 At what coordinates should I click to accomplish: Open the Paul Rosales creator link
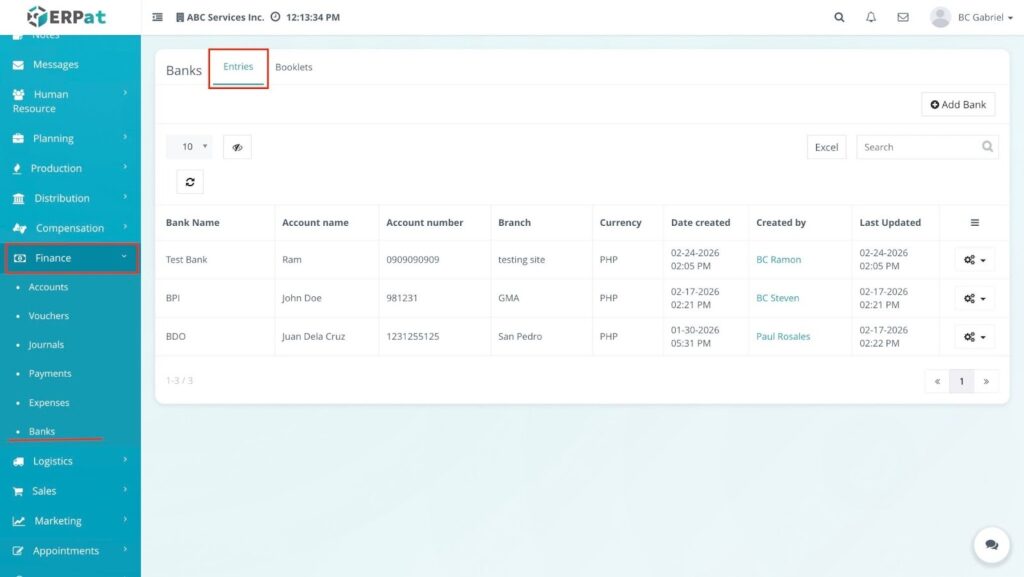pos(783,337)
